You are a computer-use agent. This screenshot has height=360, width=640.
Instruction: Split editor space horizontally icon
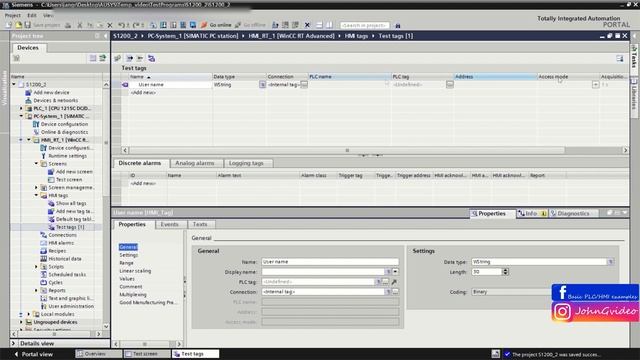tap(319, 25)
